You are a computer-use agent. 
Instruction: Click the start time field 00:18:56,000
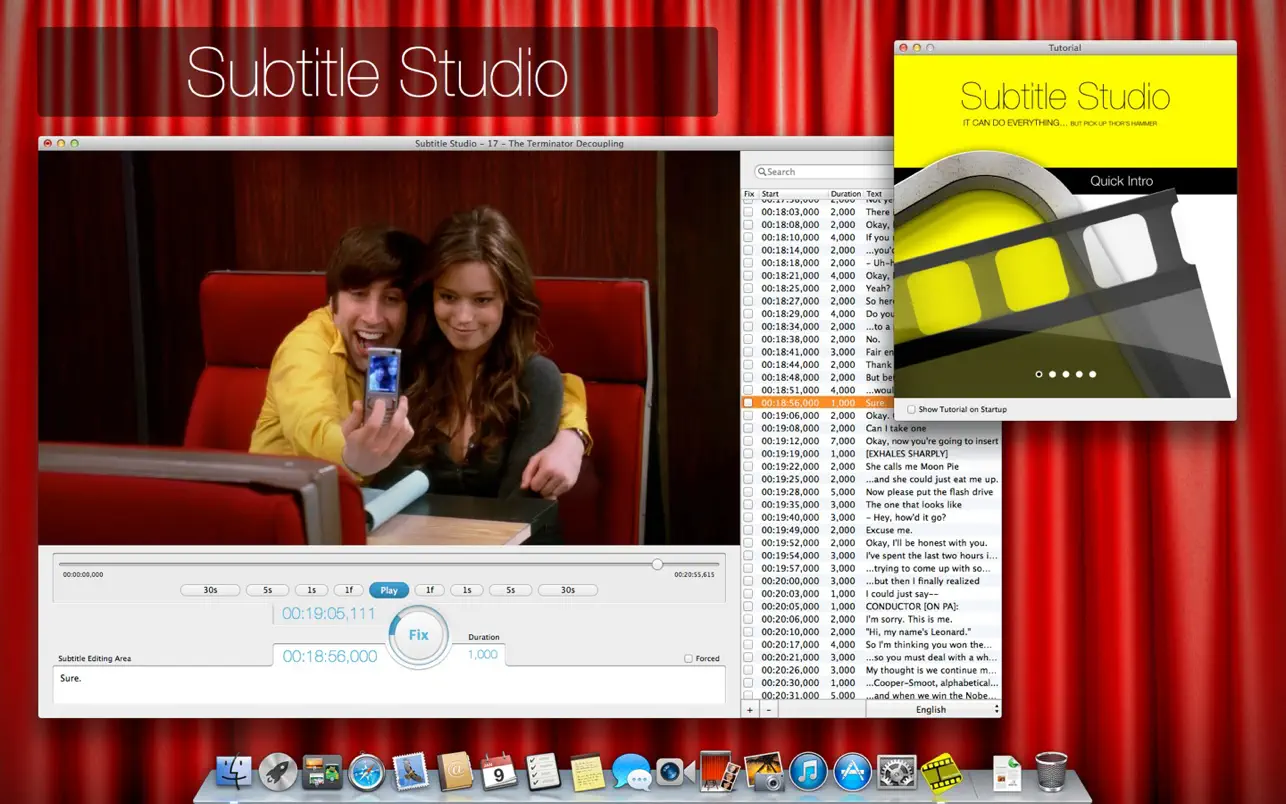pos(330,656)
